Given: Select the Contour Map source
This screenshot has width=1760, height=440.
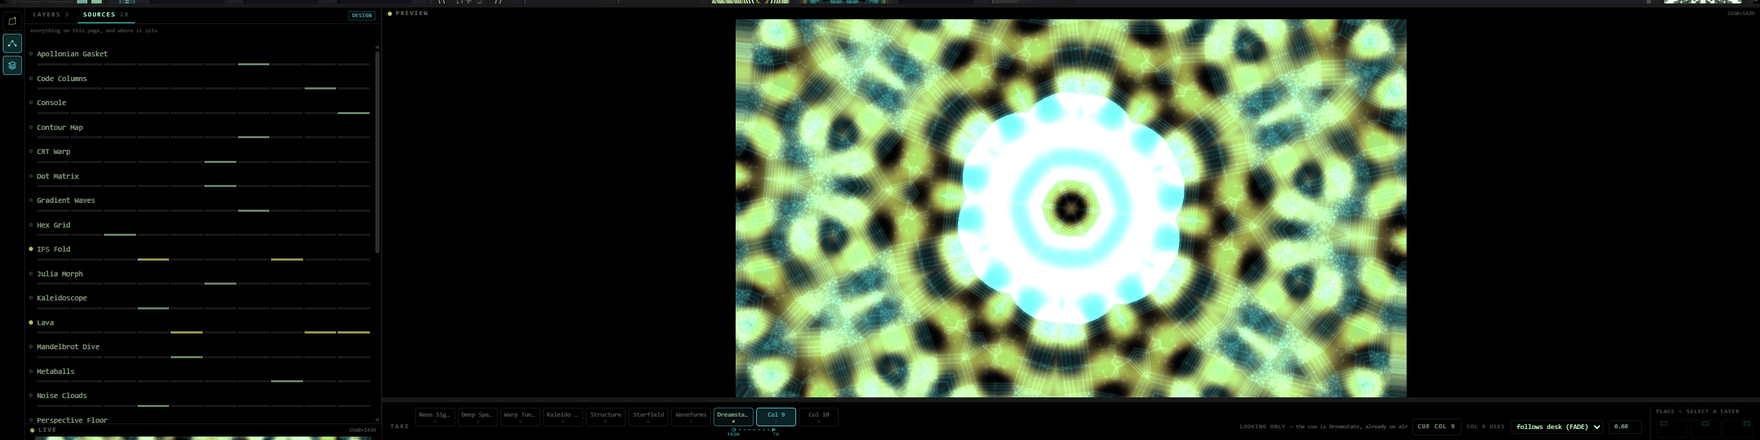Looking at the screenshot, I should pyautogui.click(x=60, y=127).
